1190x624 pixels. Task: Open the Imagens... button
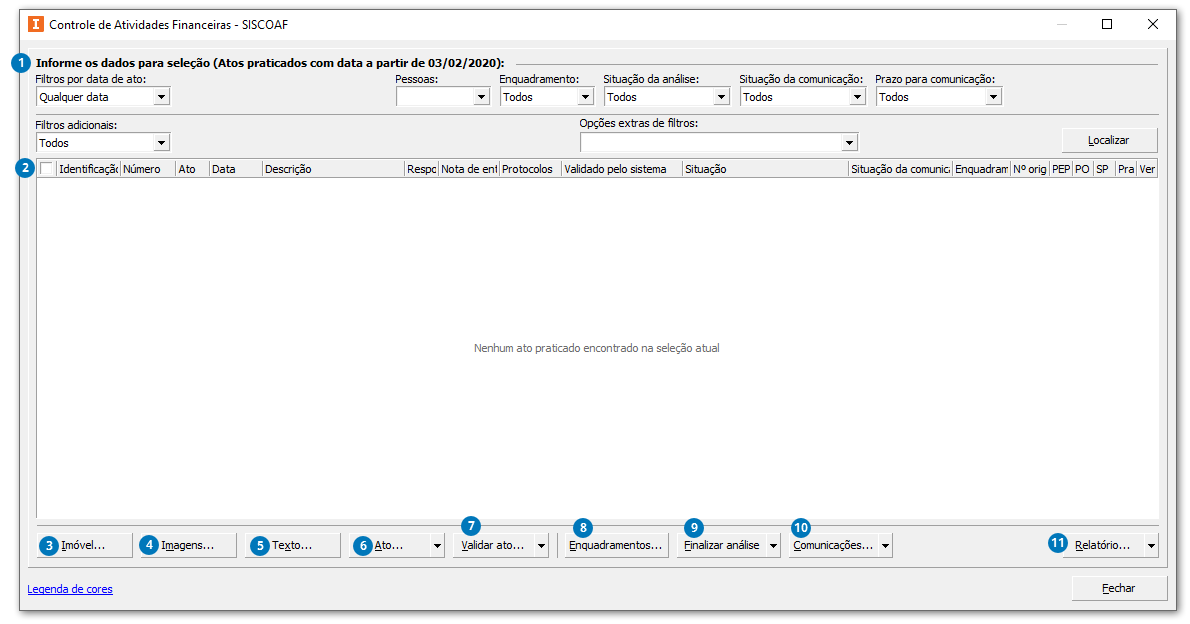tap(188, 545)
